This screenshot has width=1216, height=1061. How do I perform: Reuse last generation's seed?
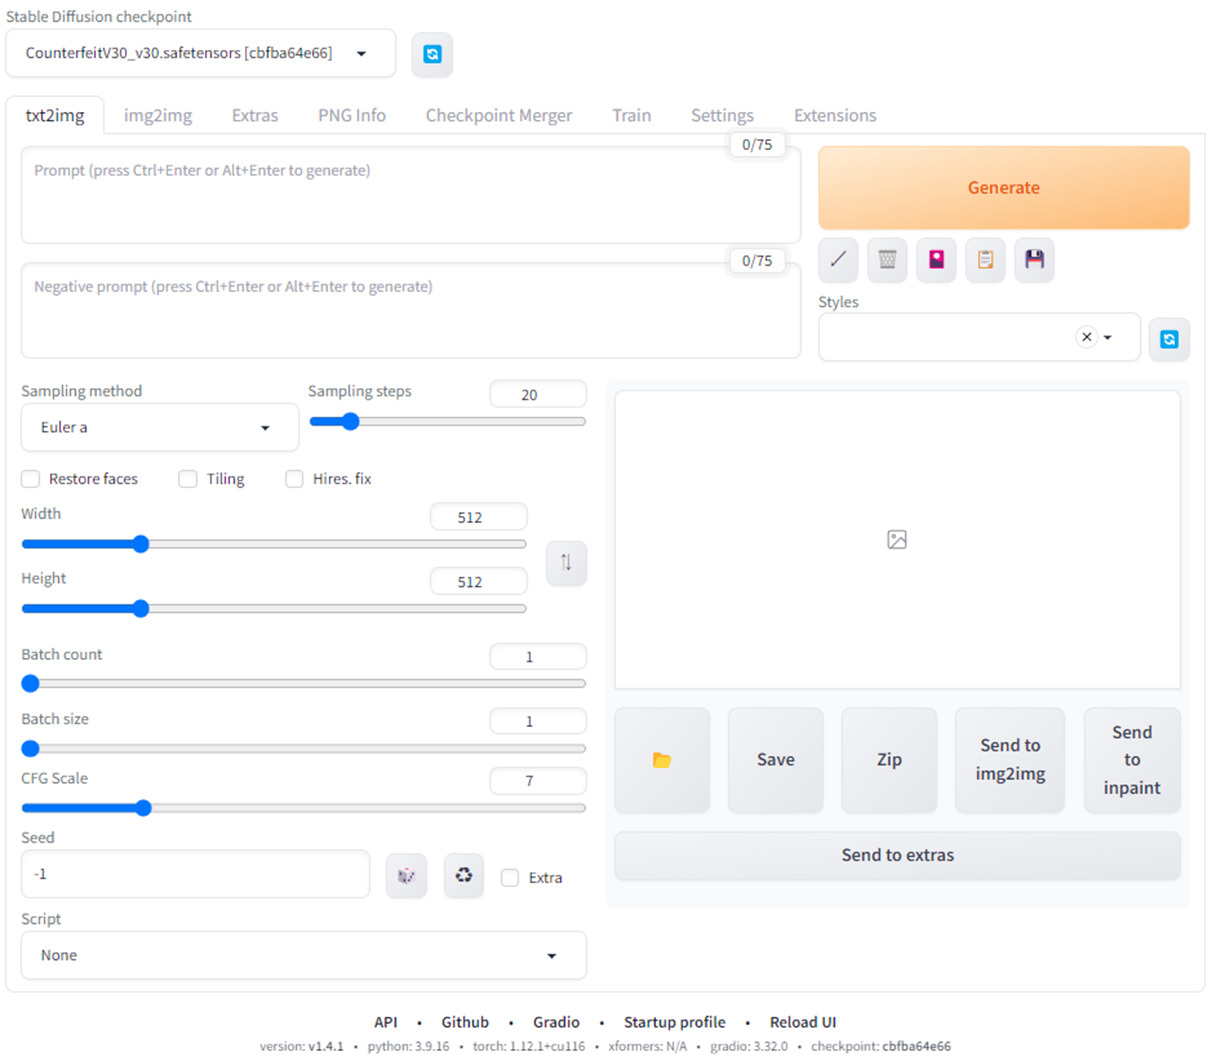[x=463, y=874]
